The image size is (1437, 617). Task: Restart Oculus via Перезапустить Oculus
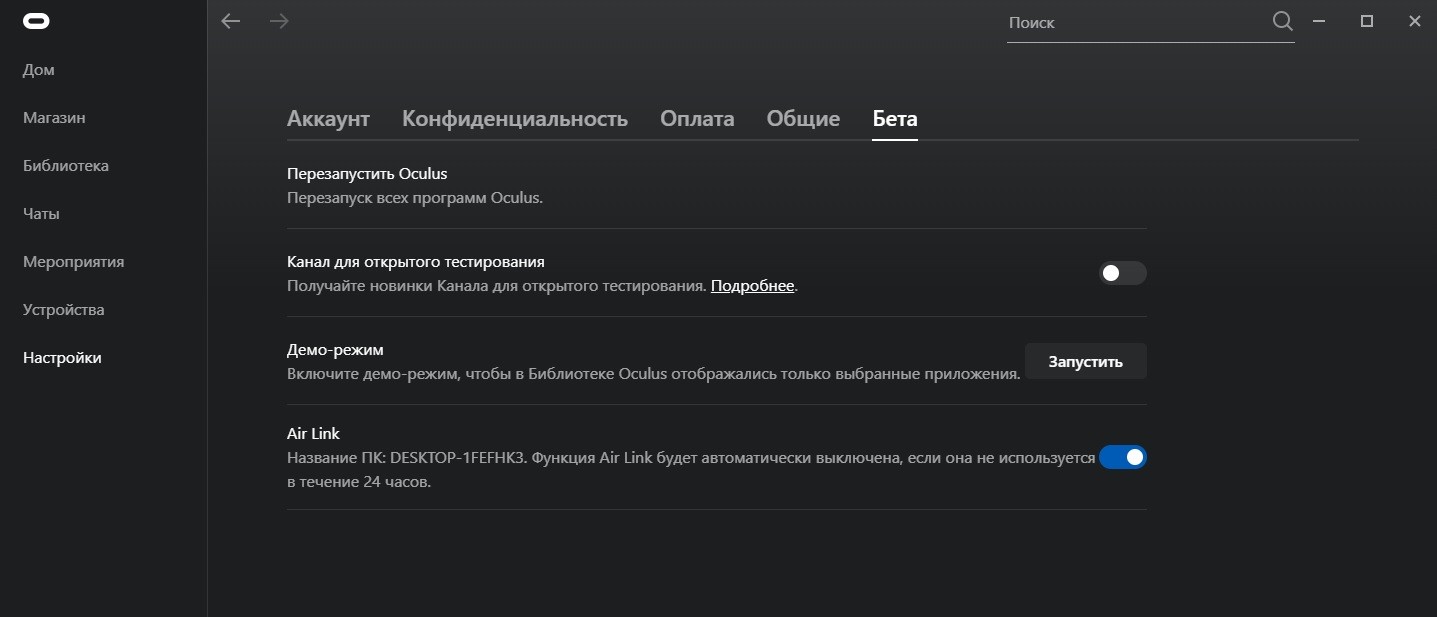click(367, 174)
